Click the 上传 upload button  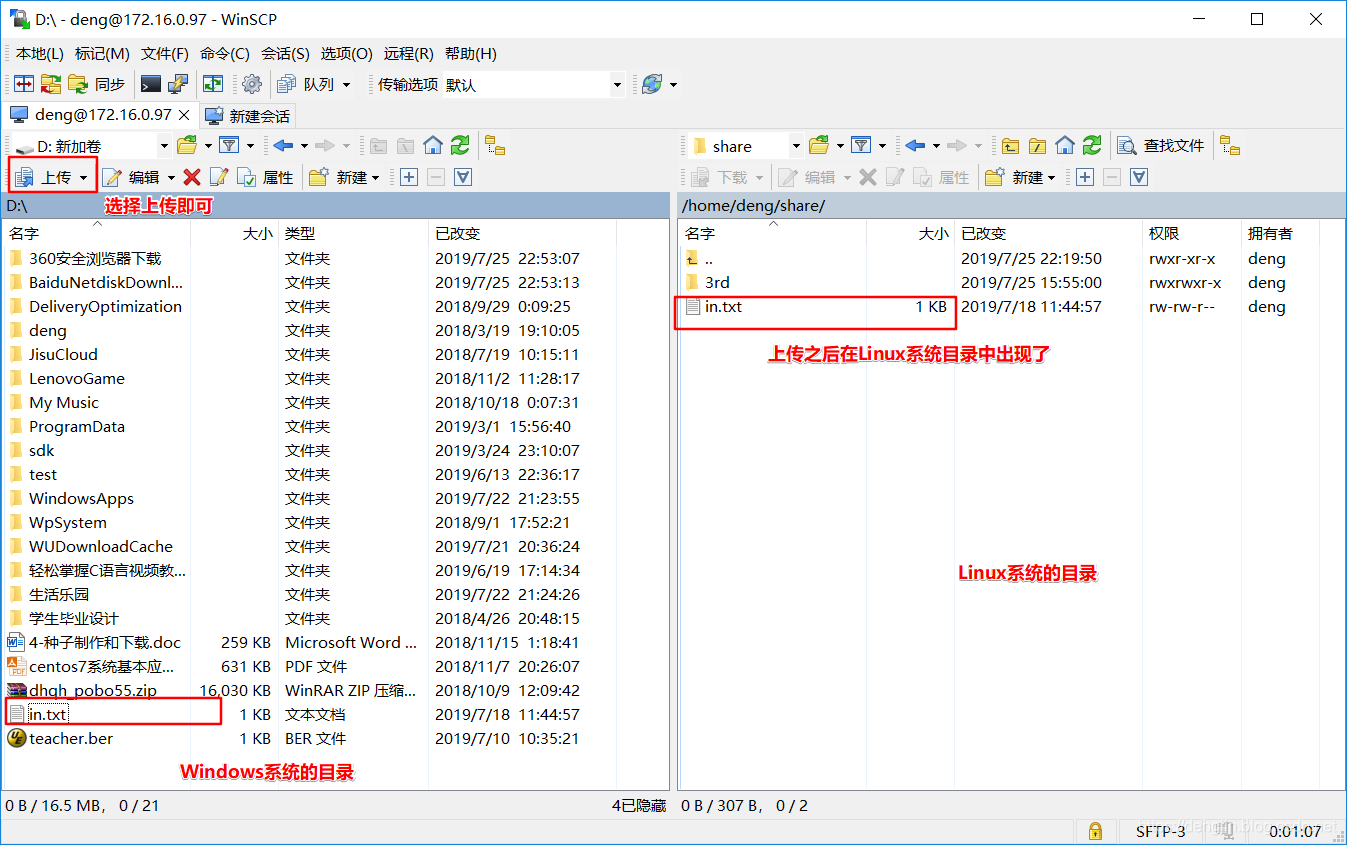coord(44,177)
